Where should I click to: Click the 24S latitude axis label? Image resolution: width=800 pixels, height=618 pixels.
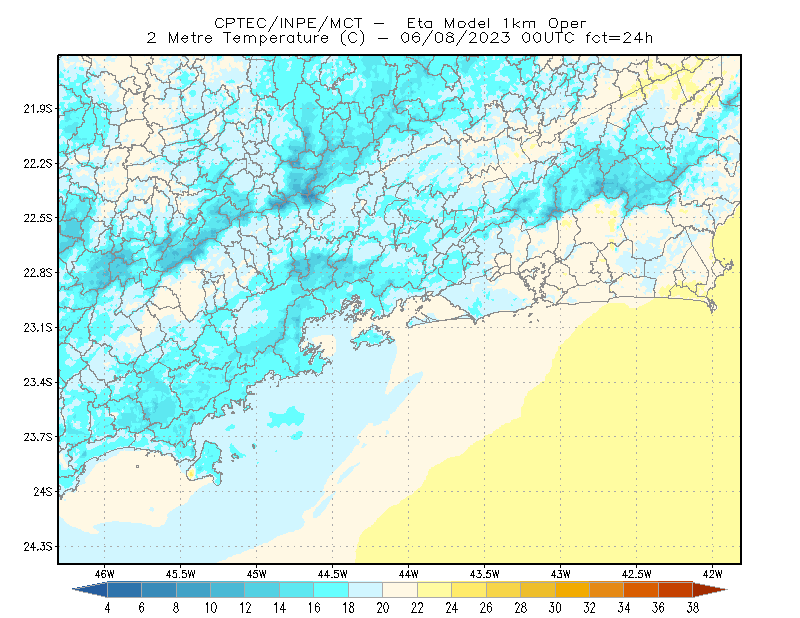coord(43,491)
